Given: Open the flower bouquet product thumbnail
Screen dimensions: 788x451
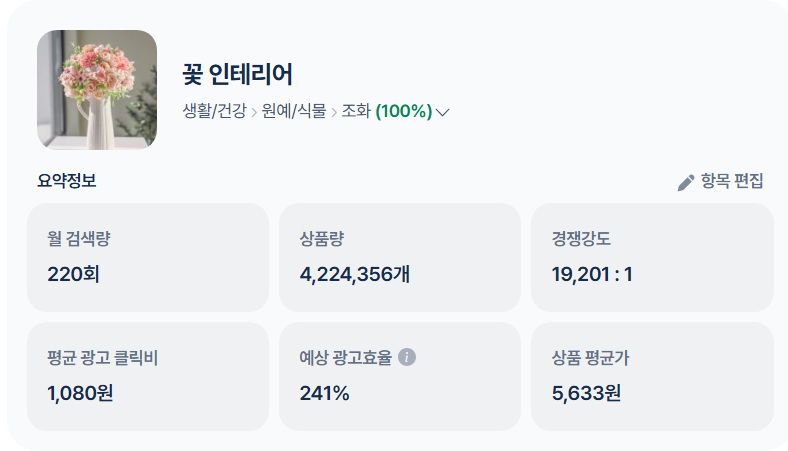Looking at the screenshot, I should pos(97,89).
